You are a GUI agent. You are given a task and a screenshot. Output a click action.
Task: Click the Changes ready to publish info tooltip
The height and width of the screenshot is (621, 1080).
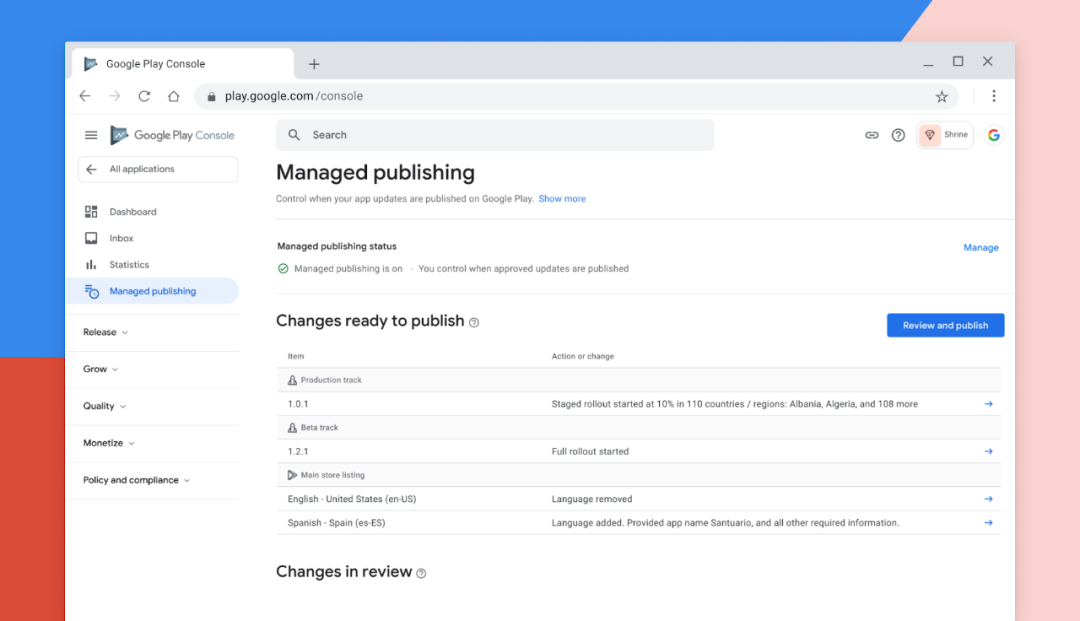coord(473,322)
